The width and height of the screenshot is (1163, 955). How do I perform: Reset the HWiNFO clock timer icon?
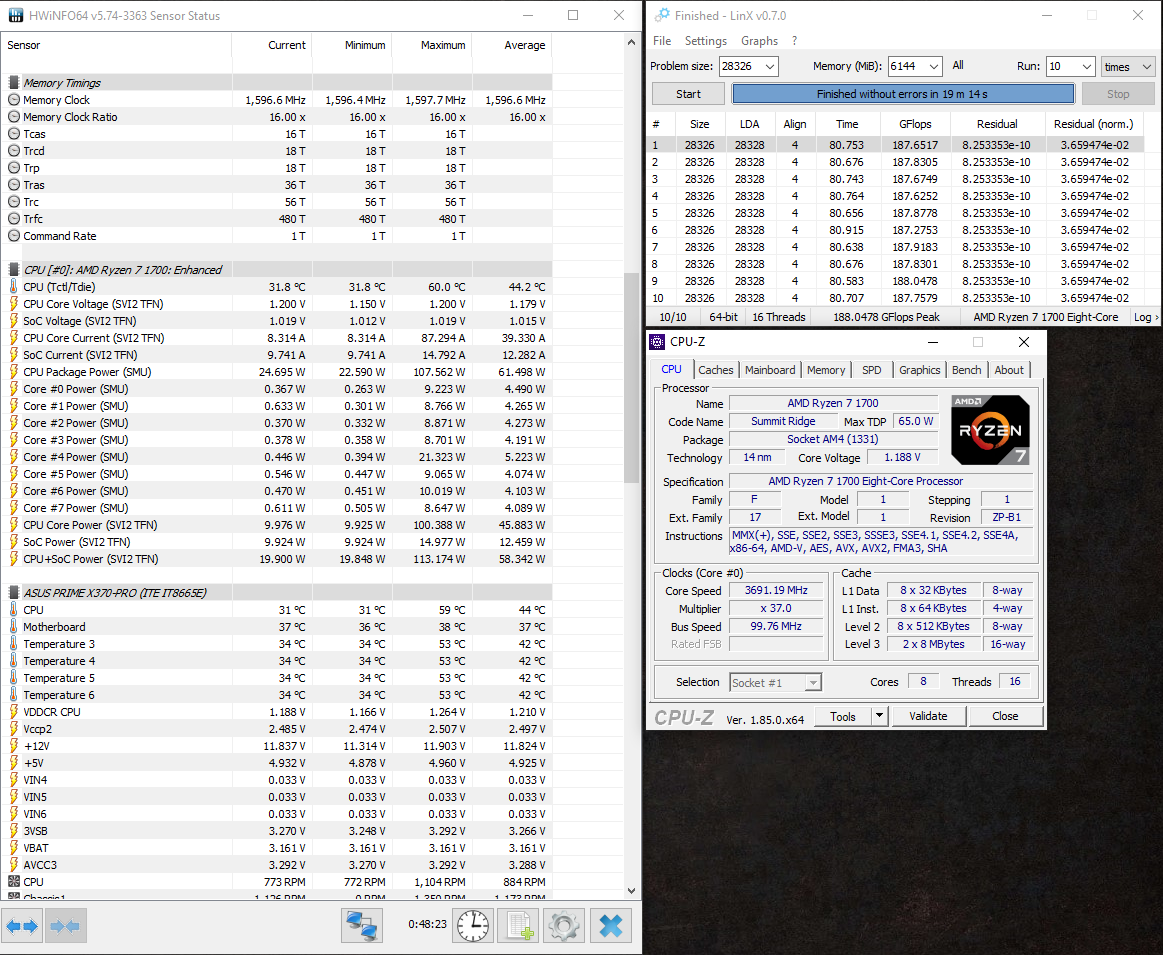(472, 926)
